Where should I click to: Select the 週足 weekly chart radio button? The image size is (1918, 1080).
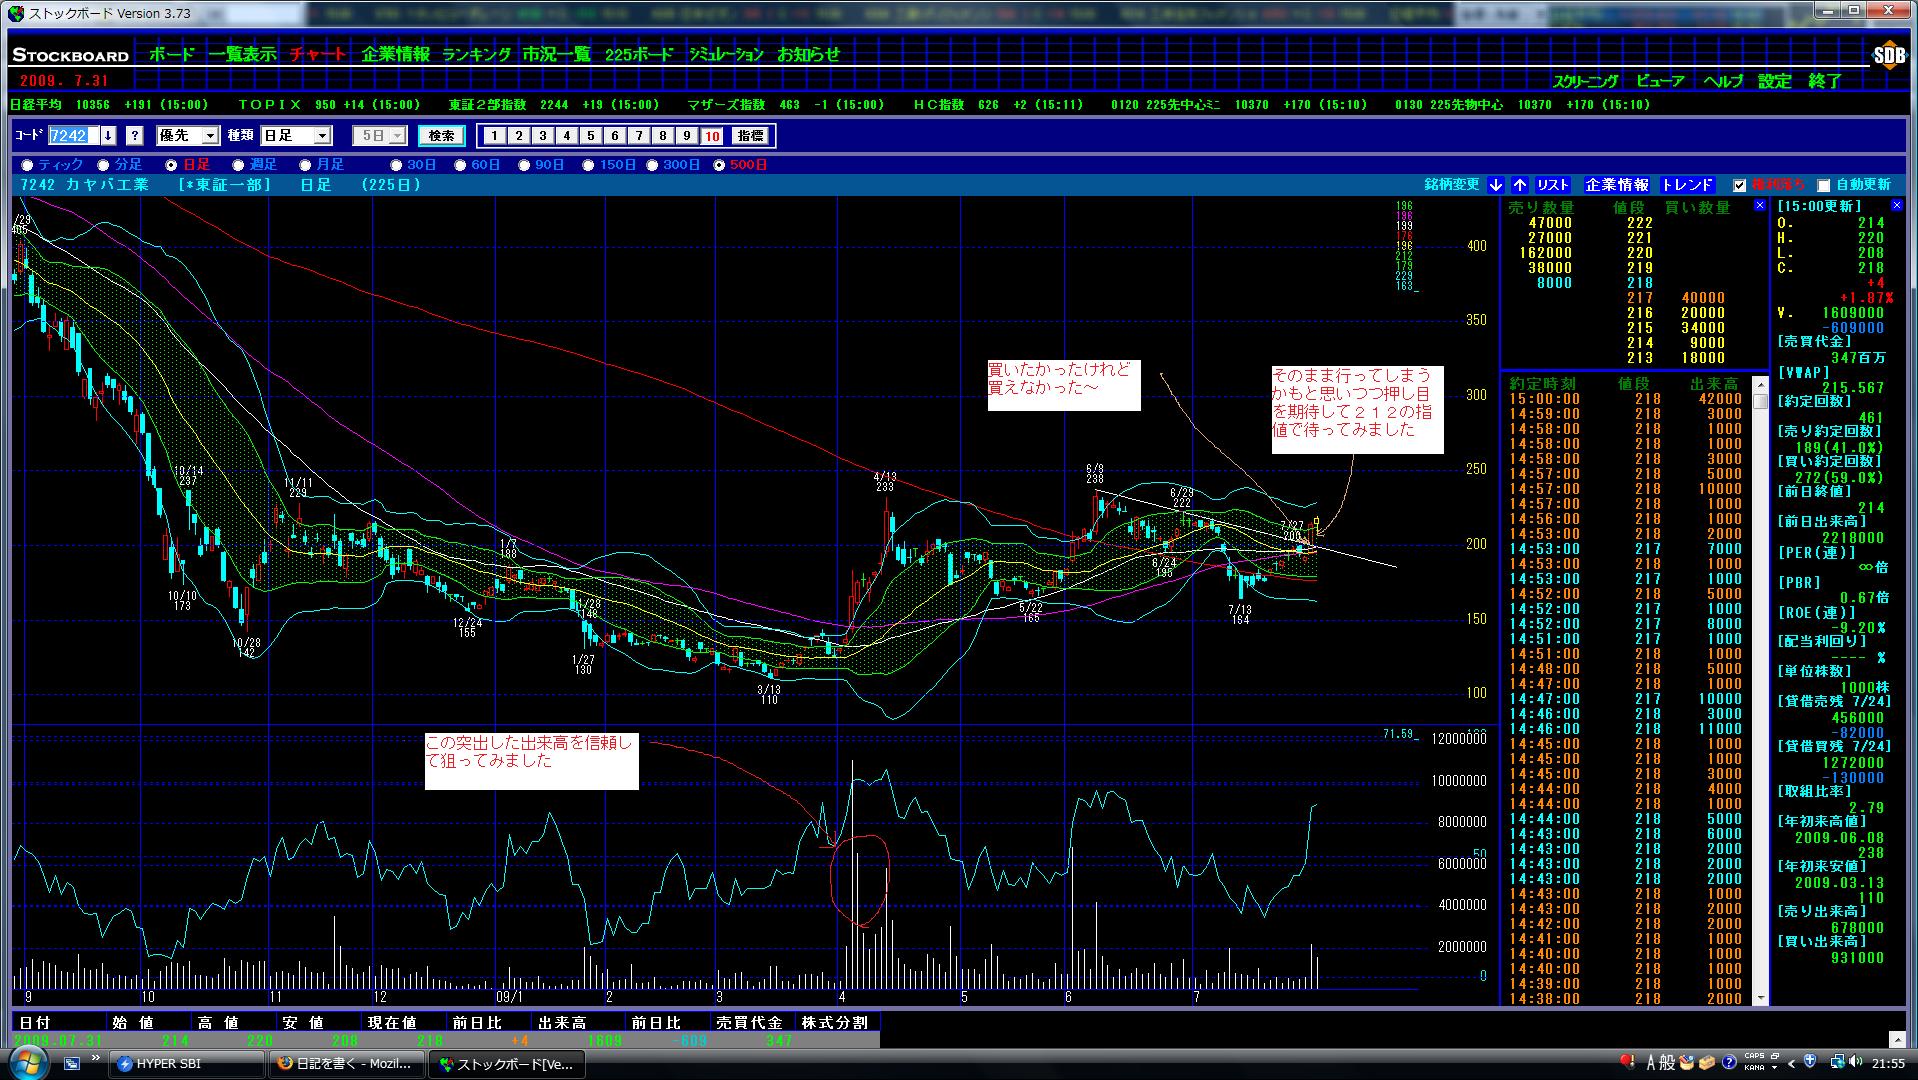[238, 165]
